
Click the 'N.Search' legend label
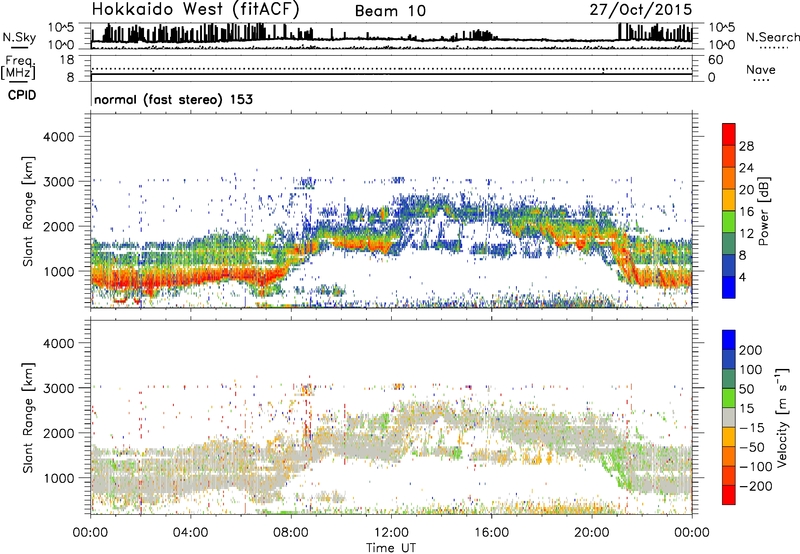(x=772, y=37)
